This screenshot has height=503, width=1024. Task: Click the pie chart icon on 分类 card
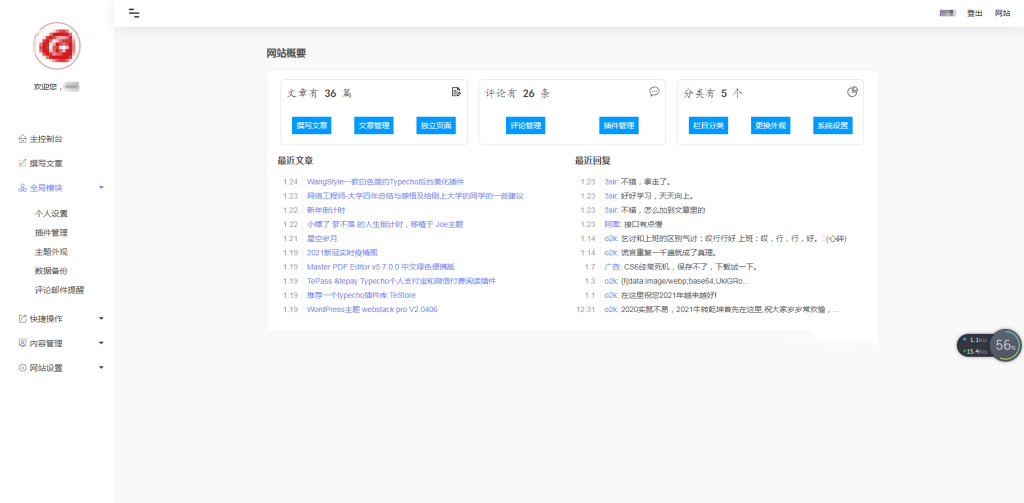(852, 91)
